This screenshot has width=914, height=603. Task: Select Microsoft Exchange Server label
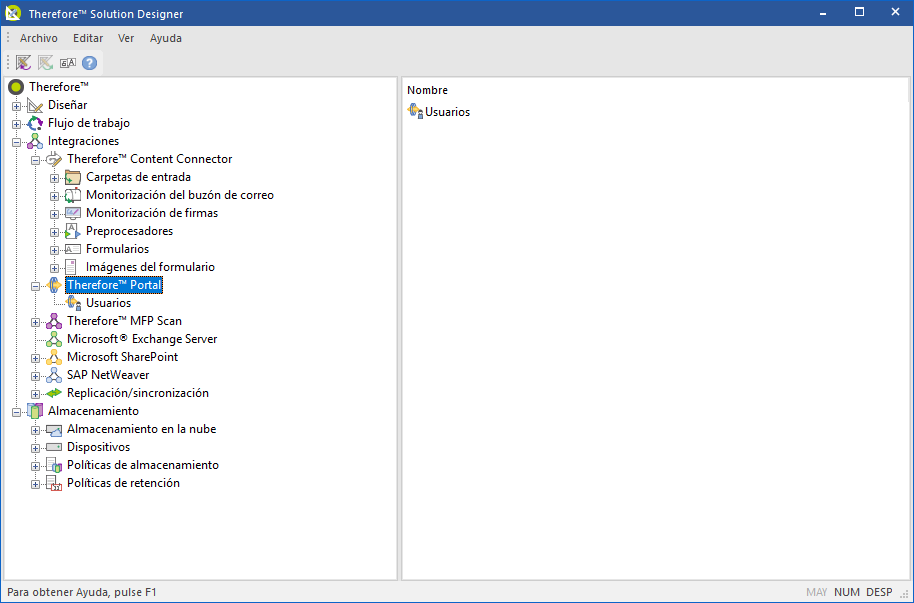(142, 339)
